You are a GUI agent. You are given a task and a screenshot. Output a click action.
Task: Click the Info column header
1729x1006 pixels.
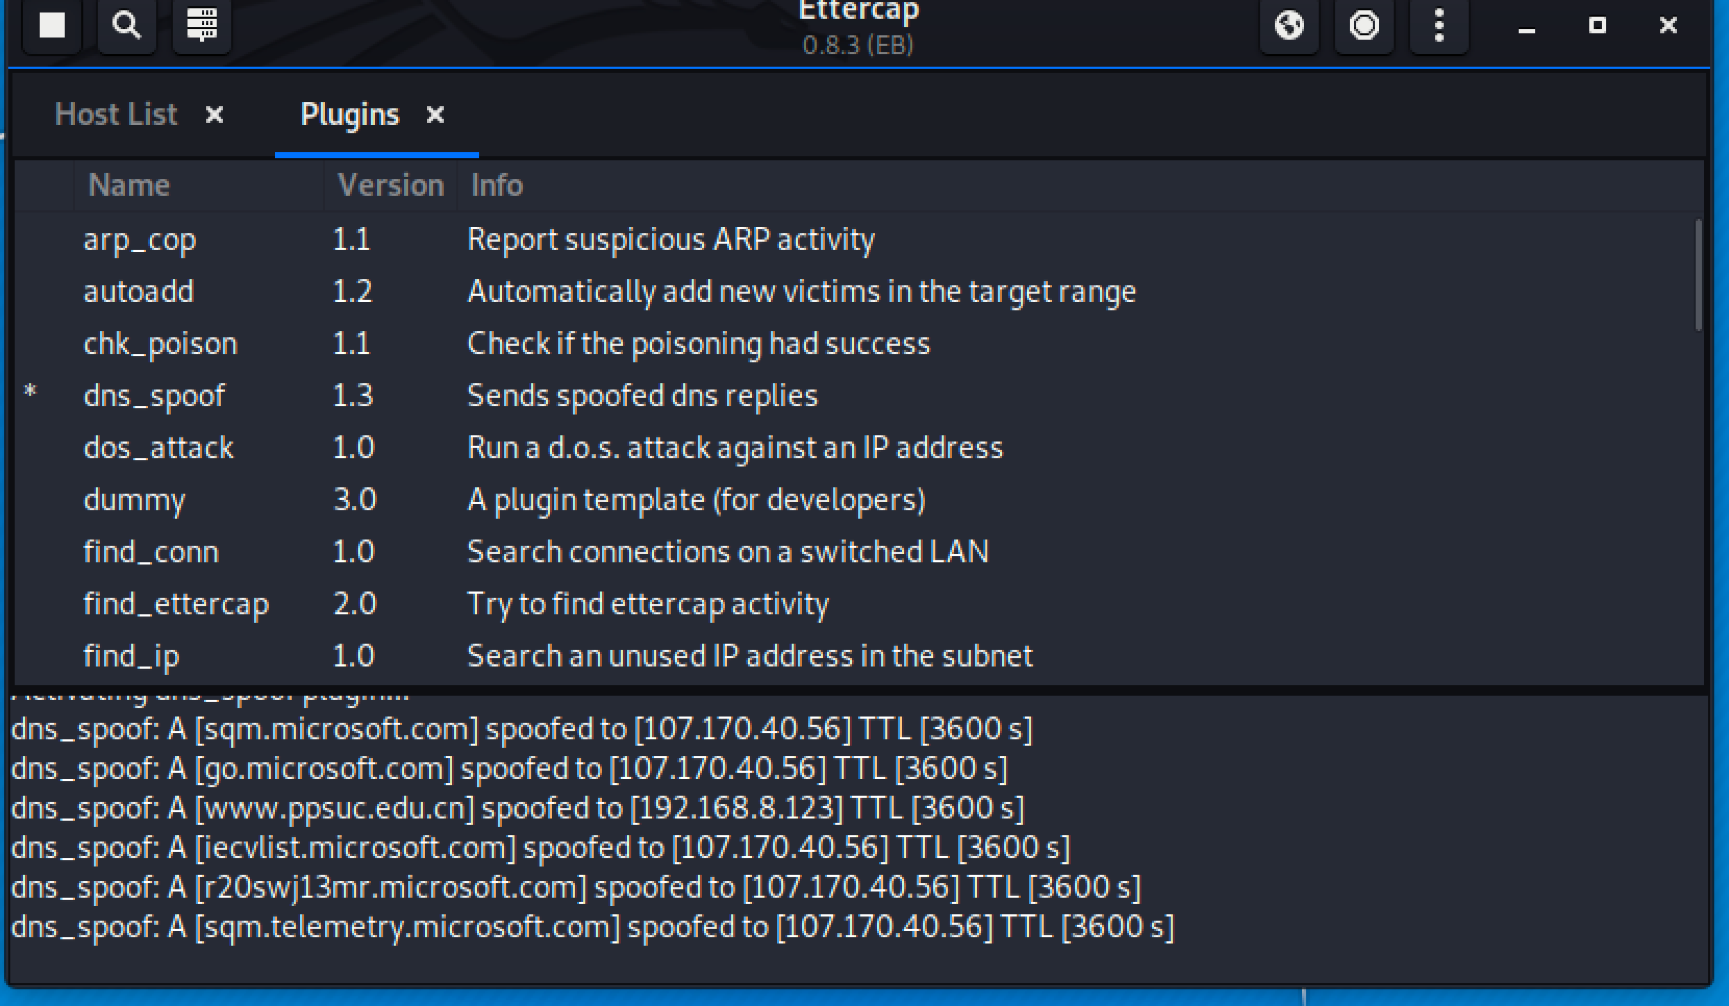pyautogui.click(x=497, y=185)
